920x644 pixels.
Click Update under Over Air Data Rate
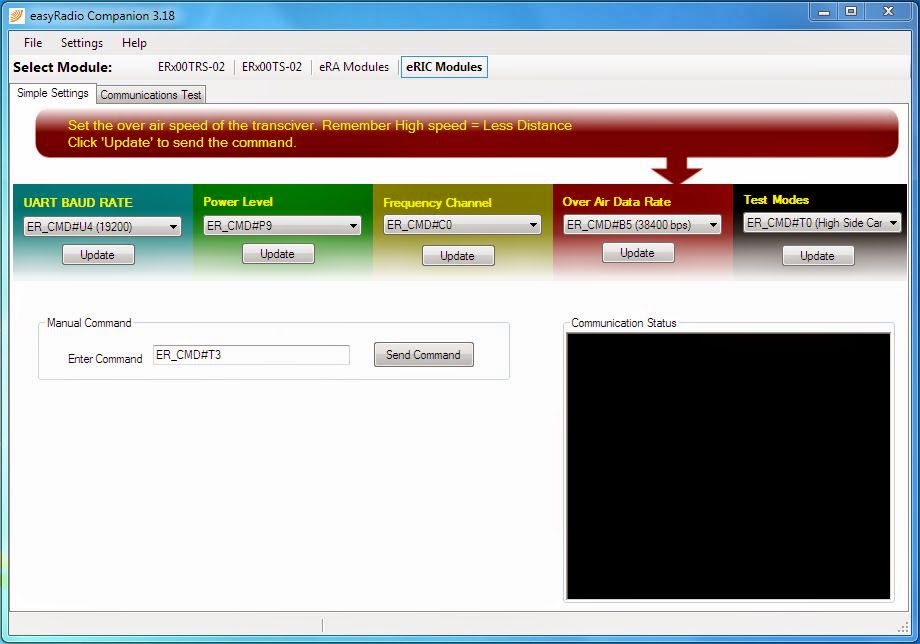(x=638, y=253)
